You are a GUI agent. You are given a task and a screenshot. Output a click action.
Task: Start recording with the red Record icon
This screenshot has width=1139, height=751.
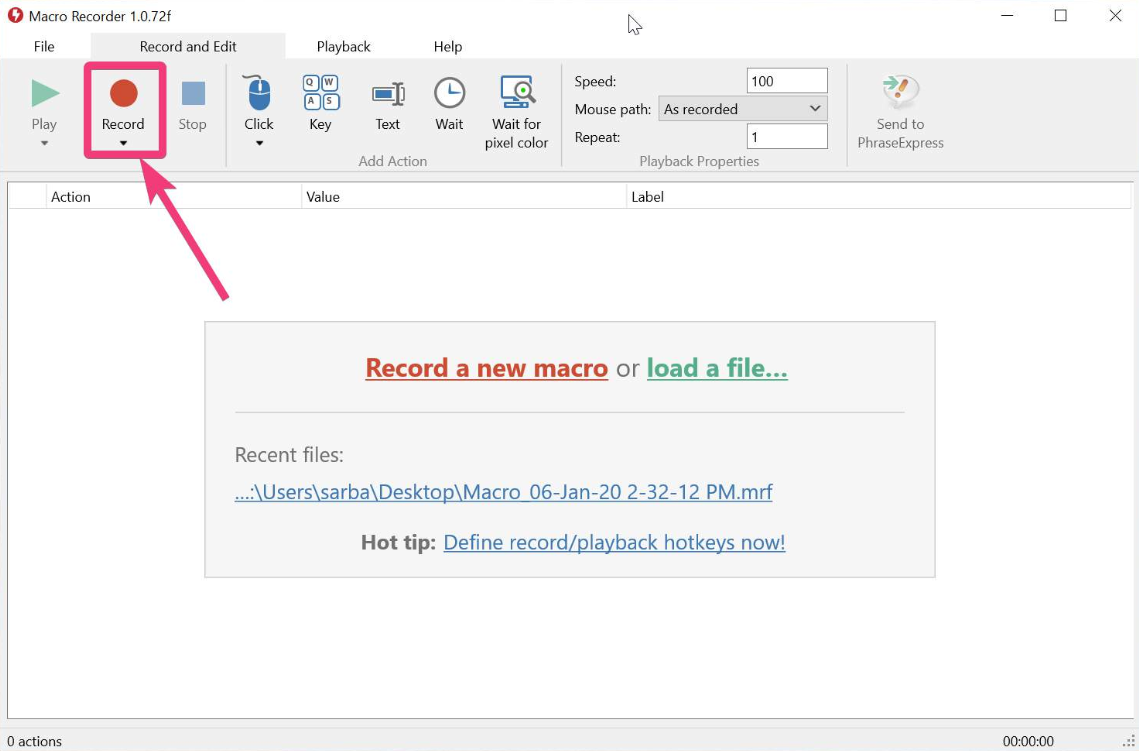pos(123,94)
